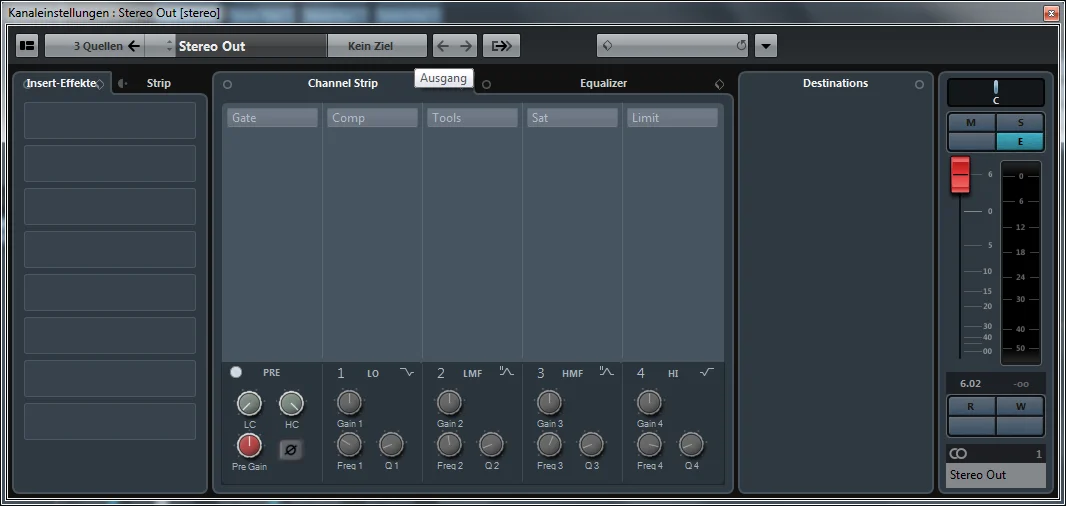Click the Gain 4 knob
The image size is (1066, 506).
point(649,403)
